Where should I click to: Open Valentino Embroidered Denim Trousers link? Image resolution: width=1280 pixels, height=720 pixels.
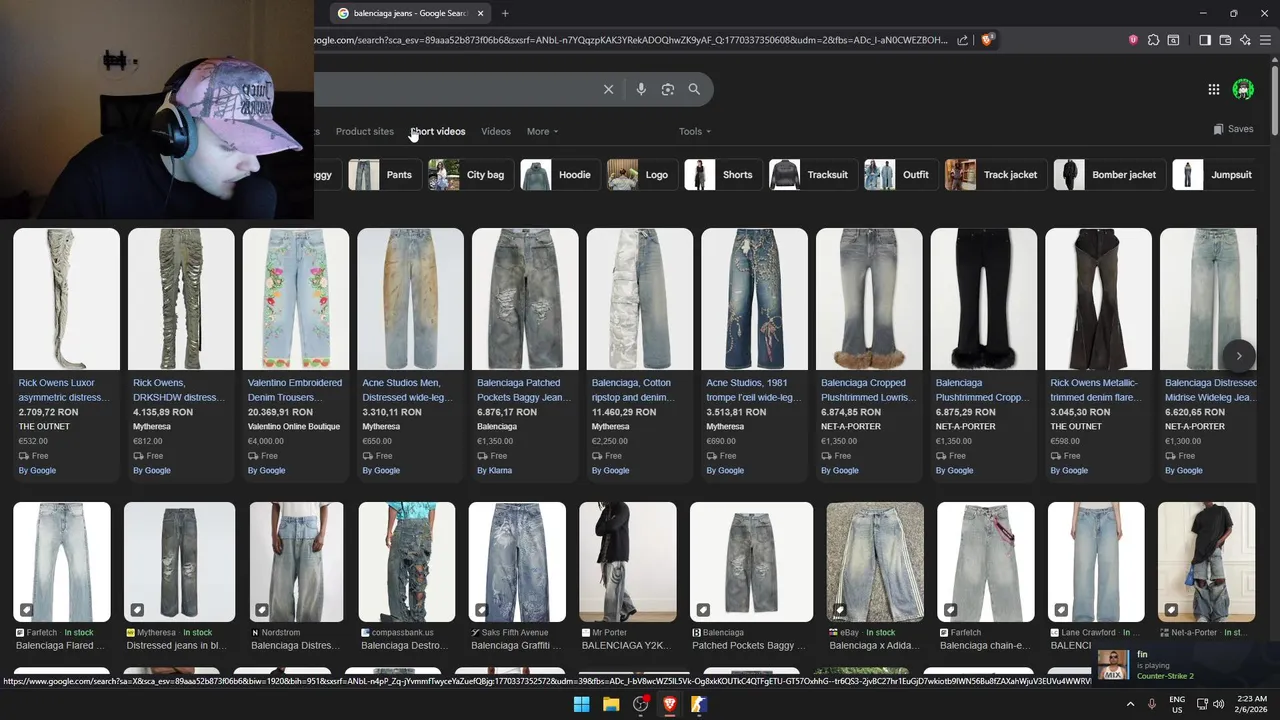coord(295,390)
